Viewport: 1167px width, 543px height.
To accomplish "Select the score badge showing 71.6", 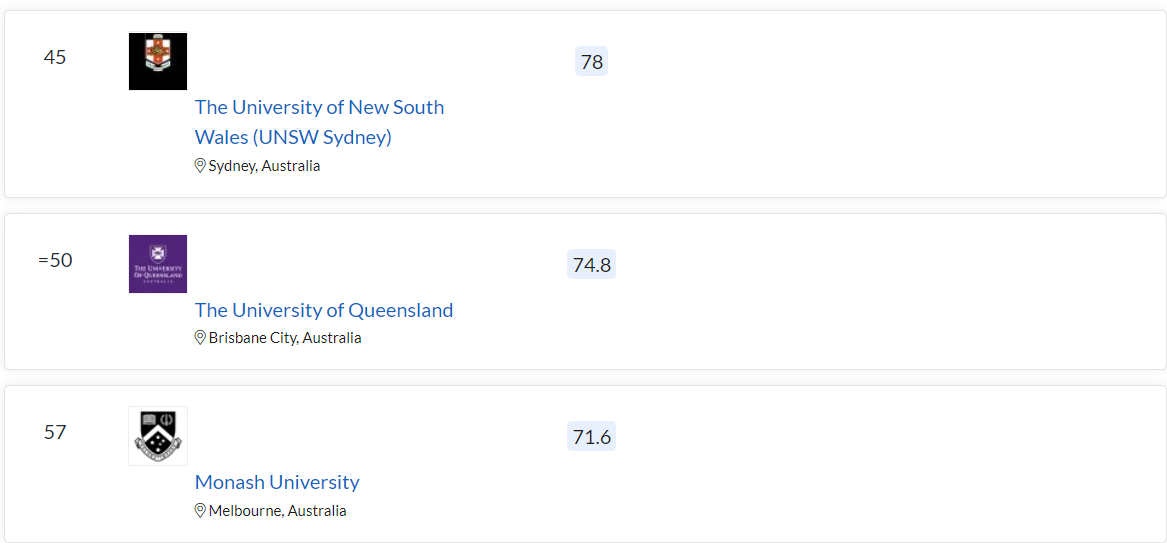I will pyautogui.click(x=592, y=437).
